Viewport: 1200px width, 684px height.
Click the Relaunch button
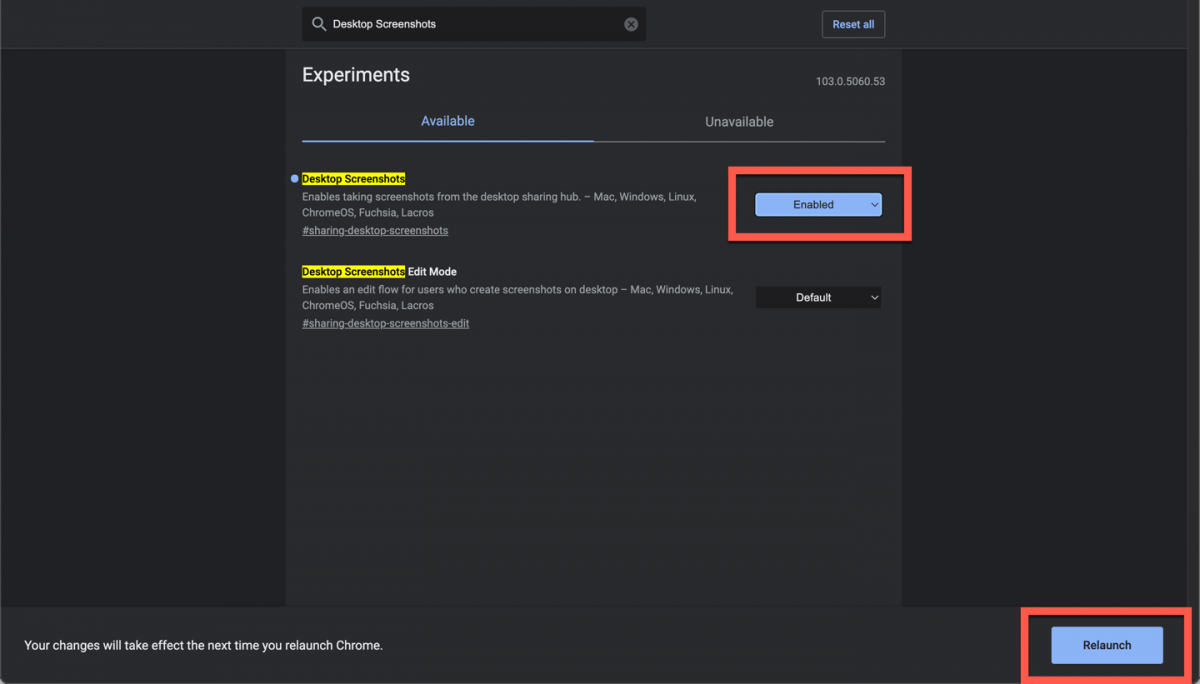pos(1107,645)
